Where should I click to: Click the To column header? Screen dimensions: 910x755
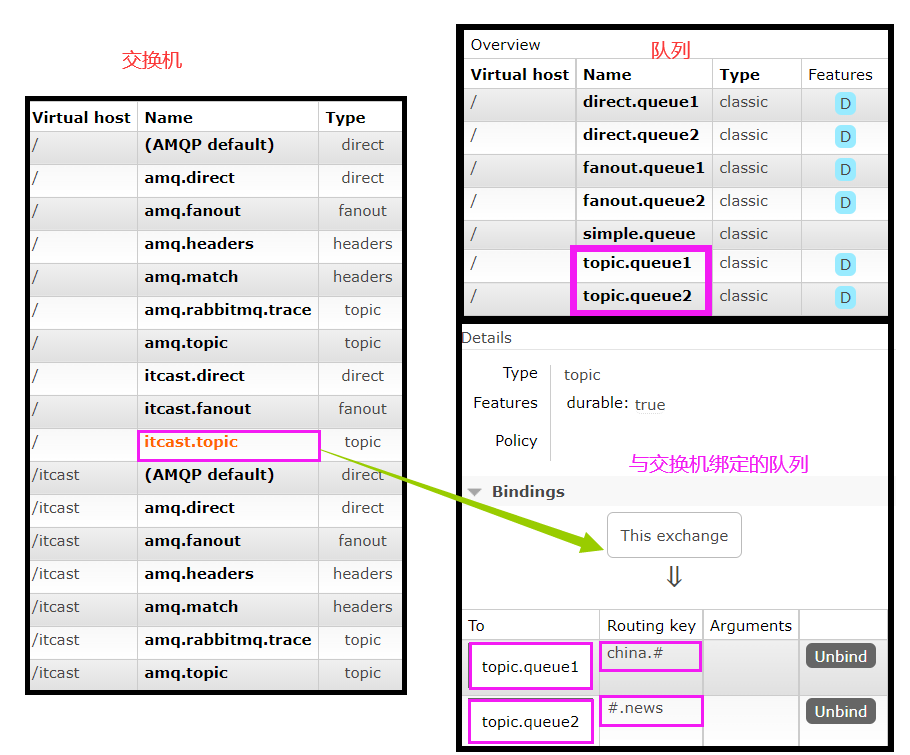tap(476, 626)
